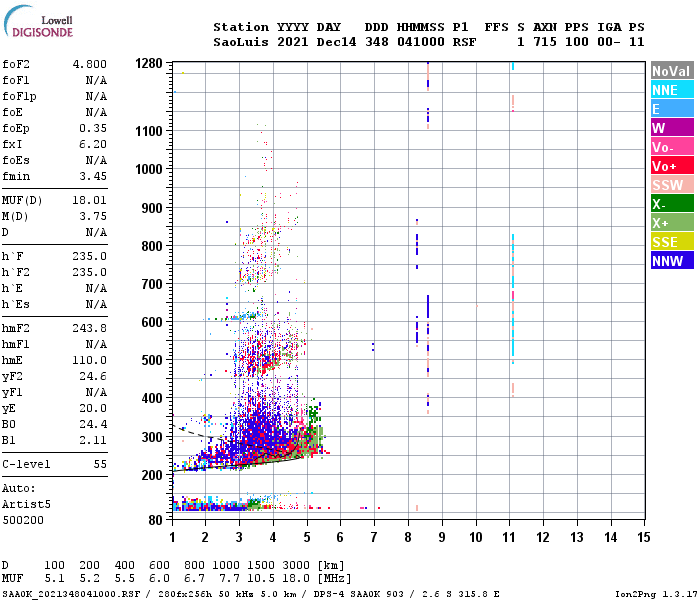Select the X- dark green swatch
This screenshot has width=700, height=600.
[672, 204]
